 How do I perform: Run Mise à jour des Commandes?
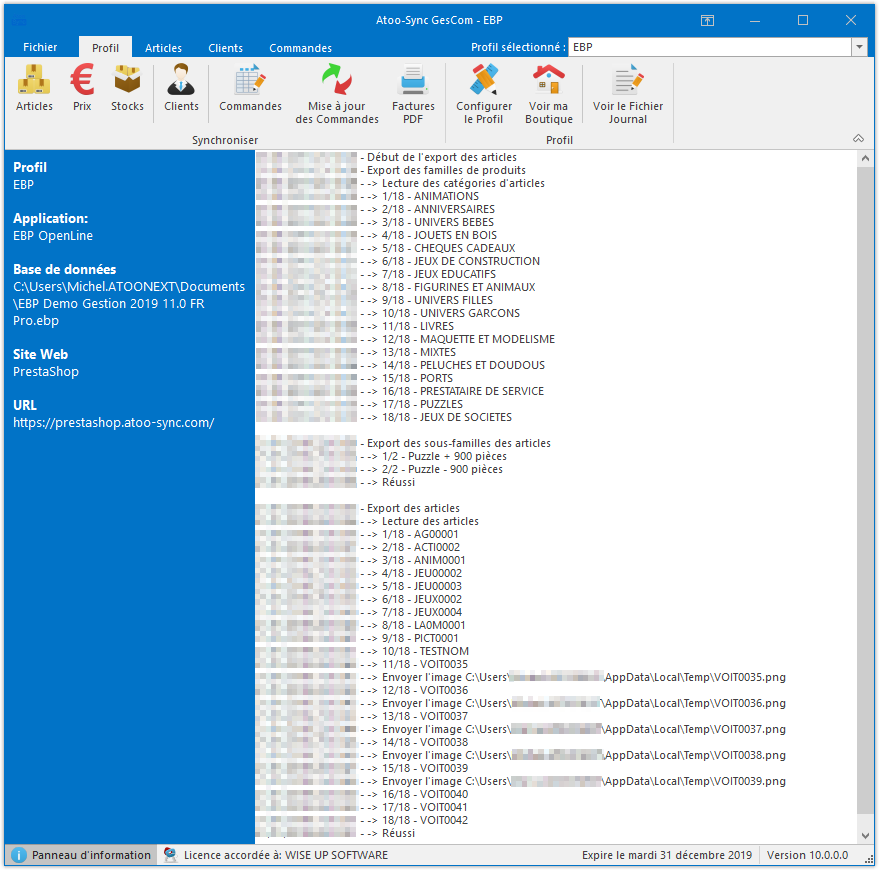pos(337,95)
